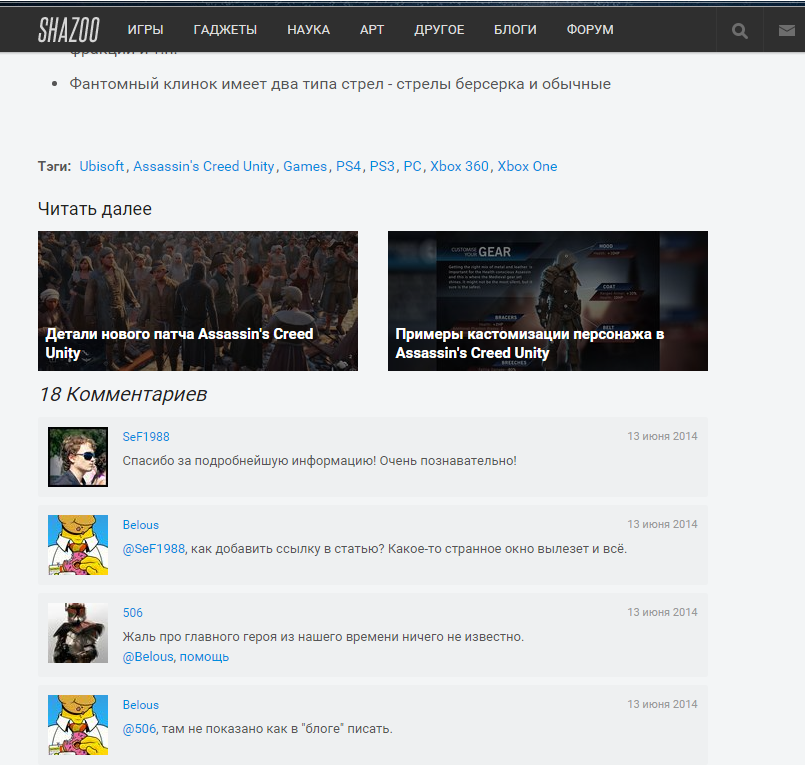The width and height of the screenshot is (805, 765).
Task: Open the 506 username link
Action: coord(132,613)
